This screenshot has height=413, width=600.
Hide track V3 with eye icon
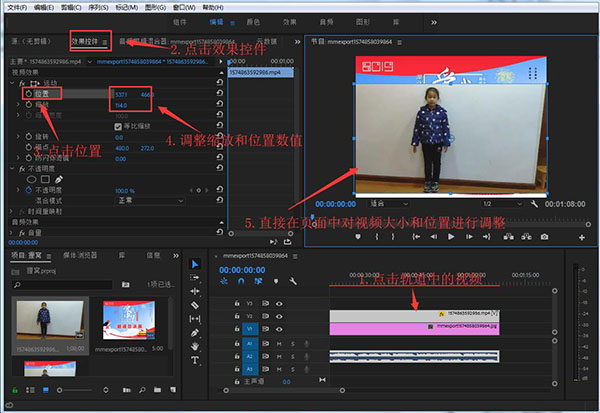279,304
